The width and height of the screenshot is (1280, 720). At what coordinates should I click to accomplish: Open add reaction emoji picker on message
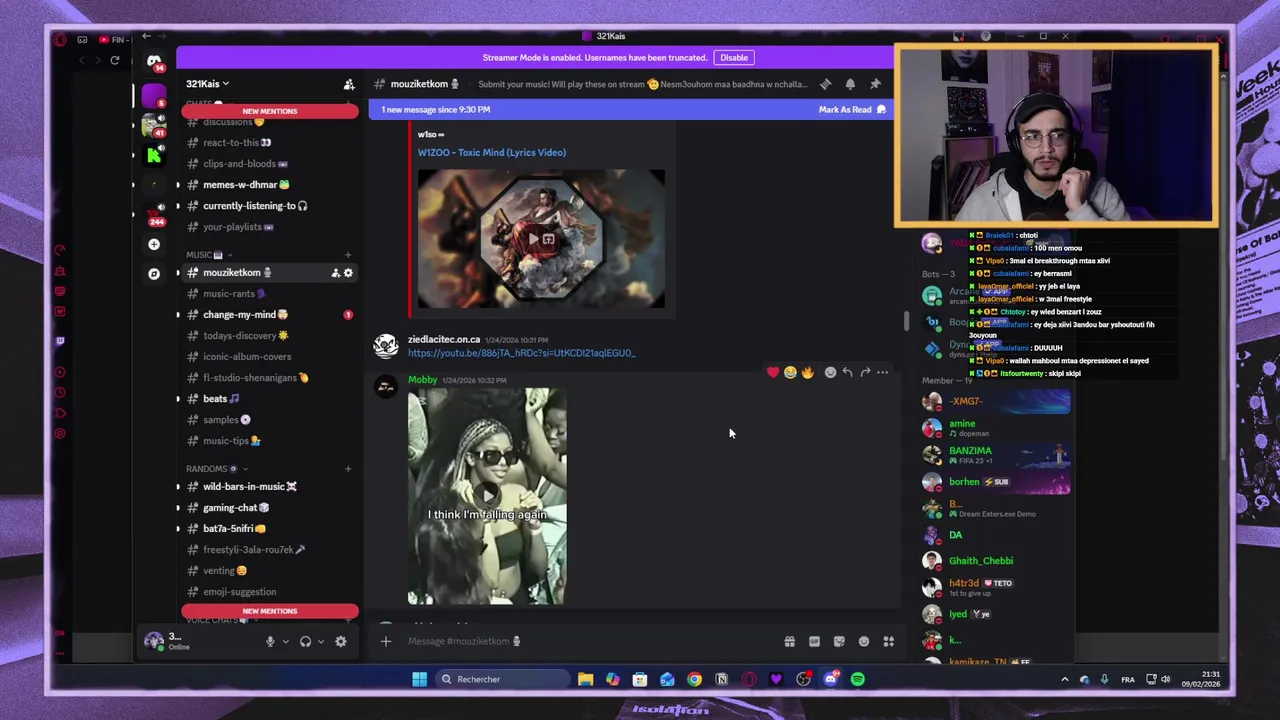coord(830,372)
